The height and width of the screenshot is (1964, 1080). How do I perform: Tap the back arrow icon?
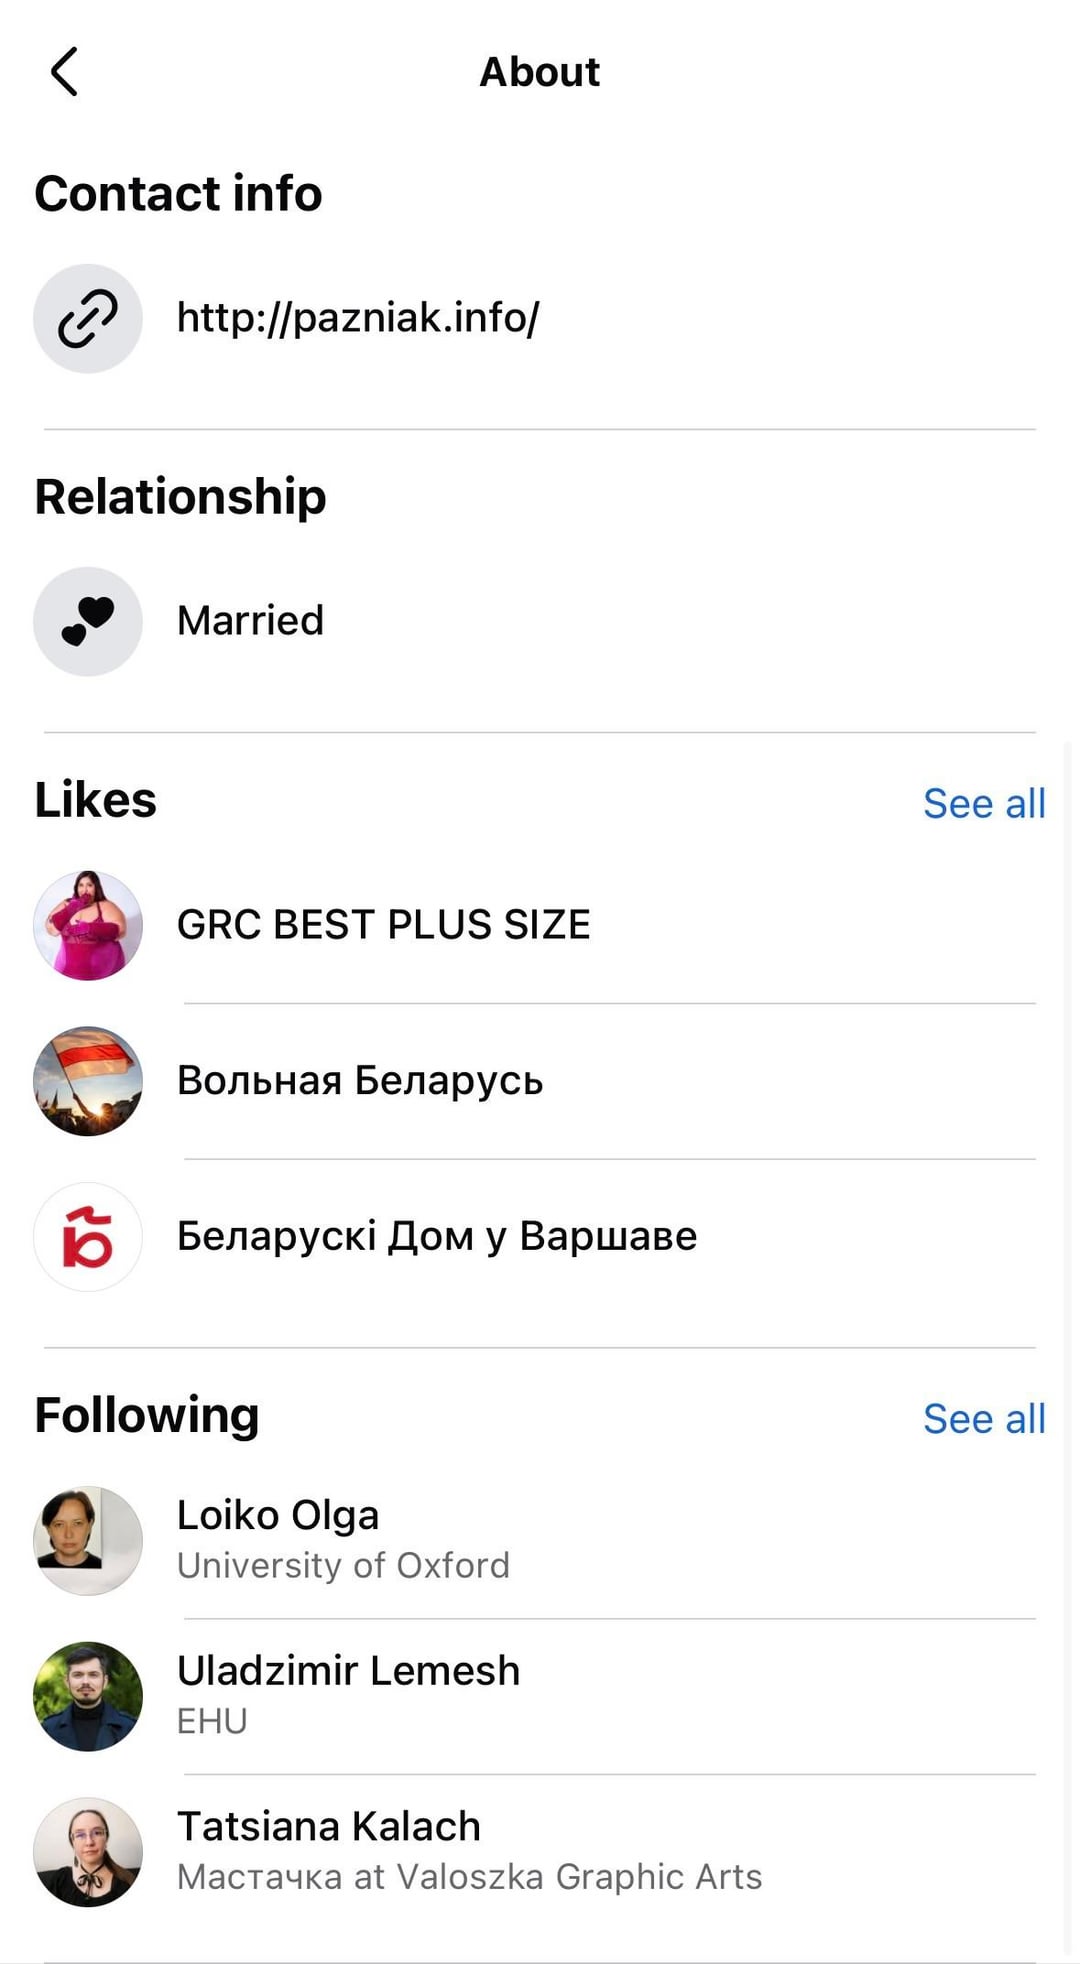[x=64, y=72]
